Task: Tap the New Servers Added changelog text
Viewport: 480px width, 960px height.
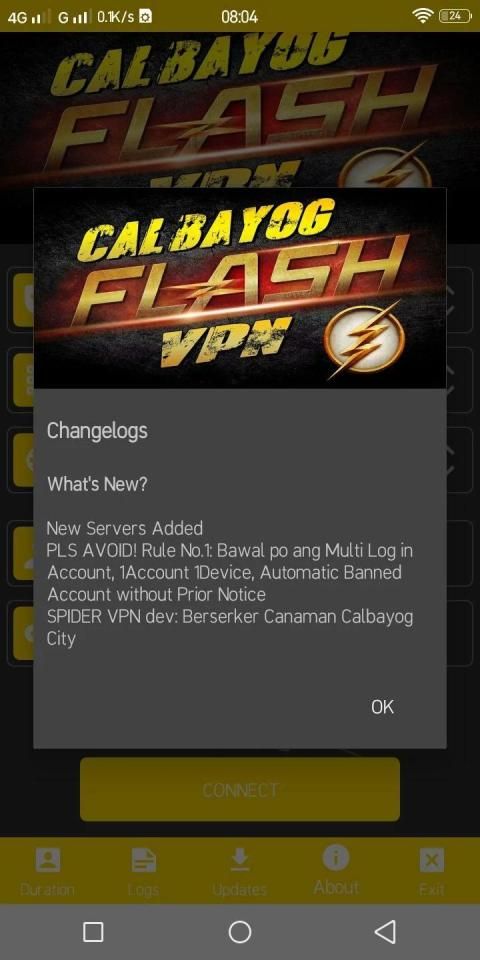Action: (125, 528)
